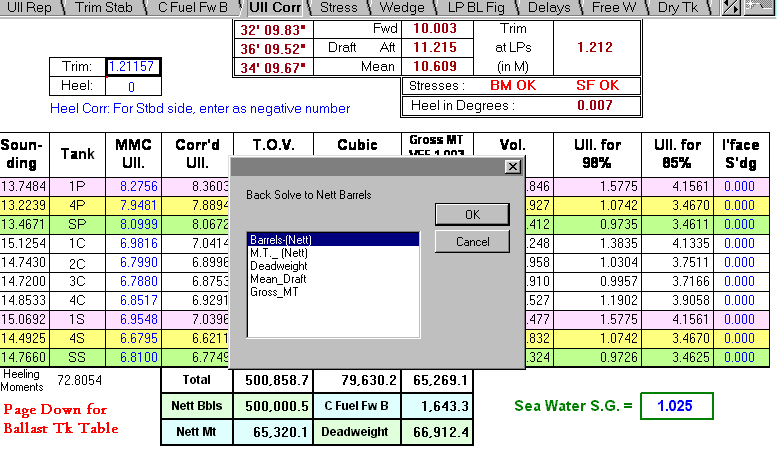Image resolution: width=777 pixels, height=458 pixels.
Task: Click the Trim value input cell
Action: coord(132,67)
